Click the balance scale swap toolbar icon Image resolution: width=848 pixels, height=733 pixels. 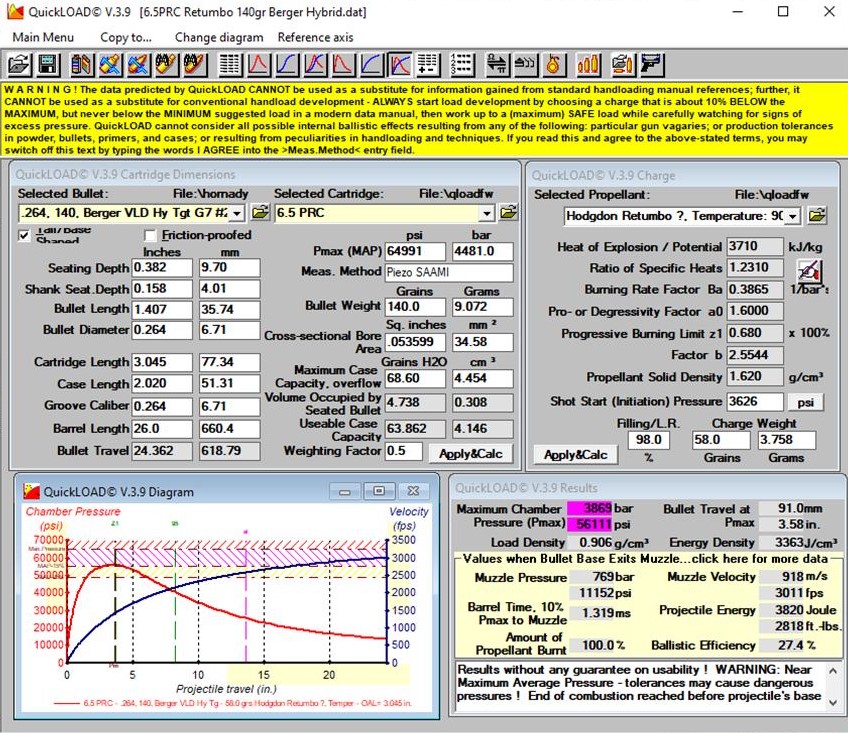point(496,64)
